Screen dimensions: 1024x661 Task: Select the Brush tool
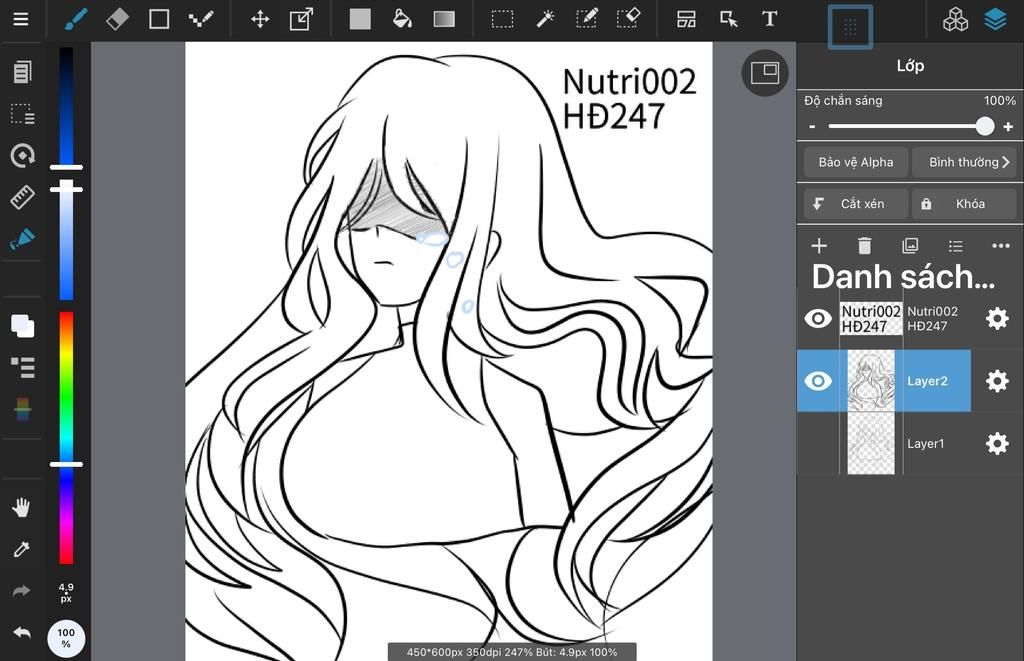click(76, 19)
